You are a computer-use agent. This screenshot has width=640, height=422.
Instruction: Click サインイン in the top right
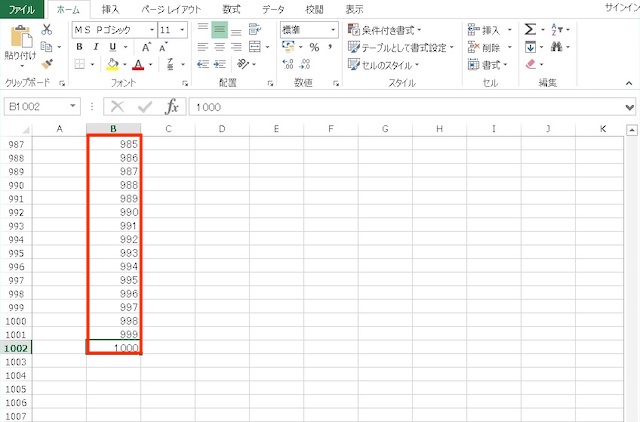tap(620, 8)
